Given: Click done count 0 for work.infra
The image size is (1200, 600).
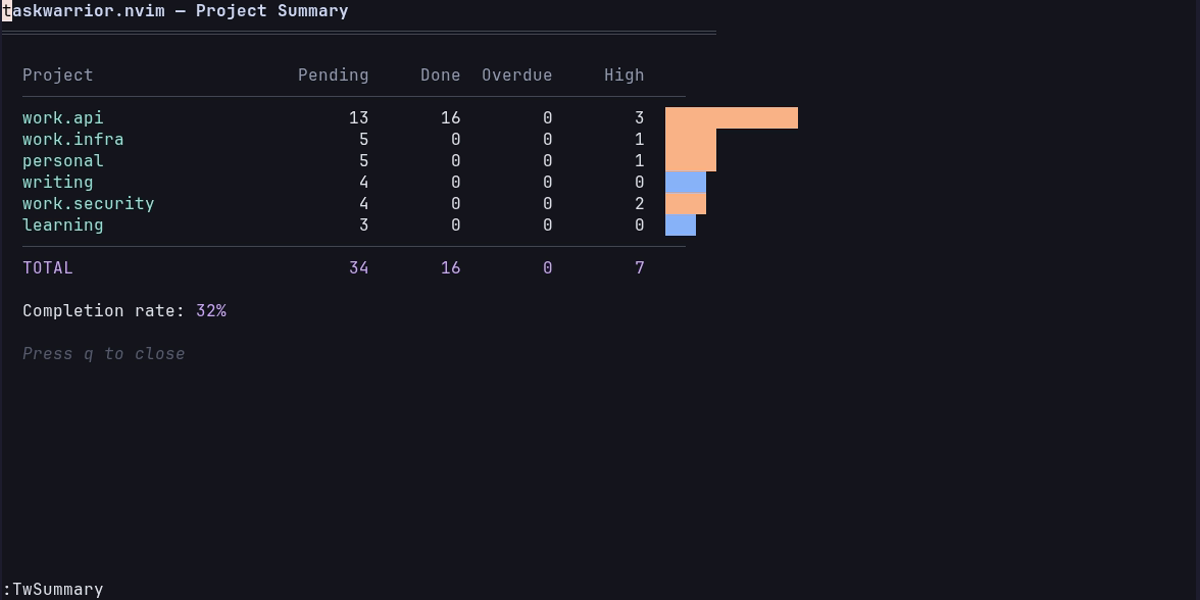Looking at the screenshot, I should pyautogui.click(x=456, y=139).
